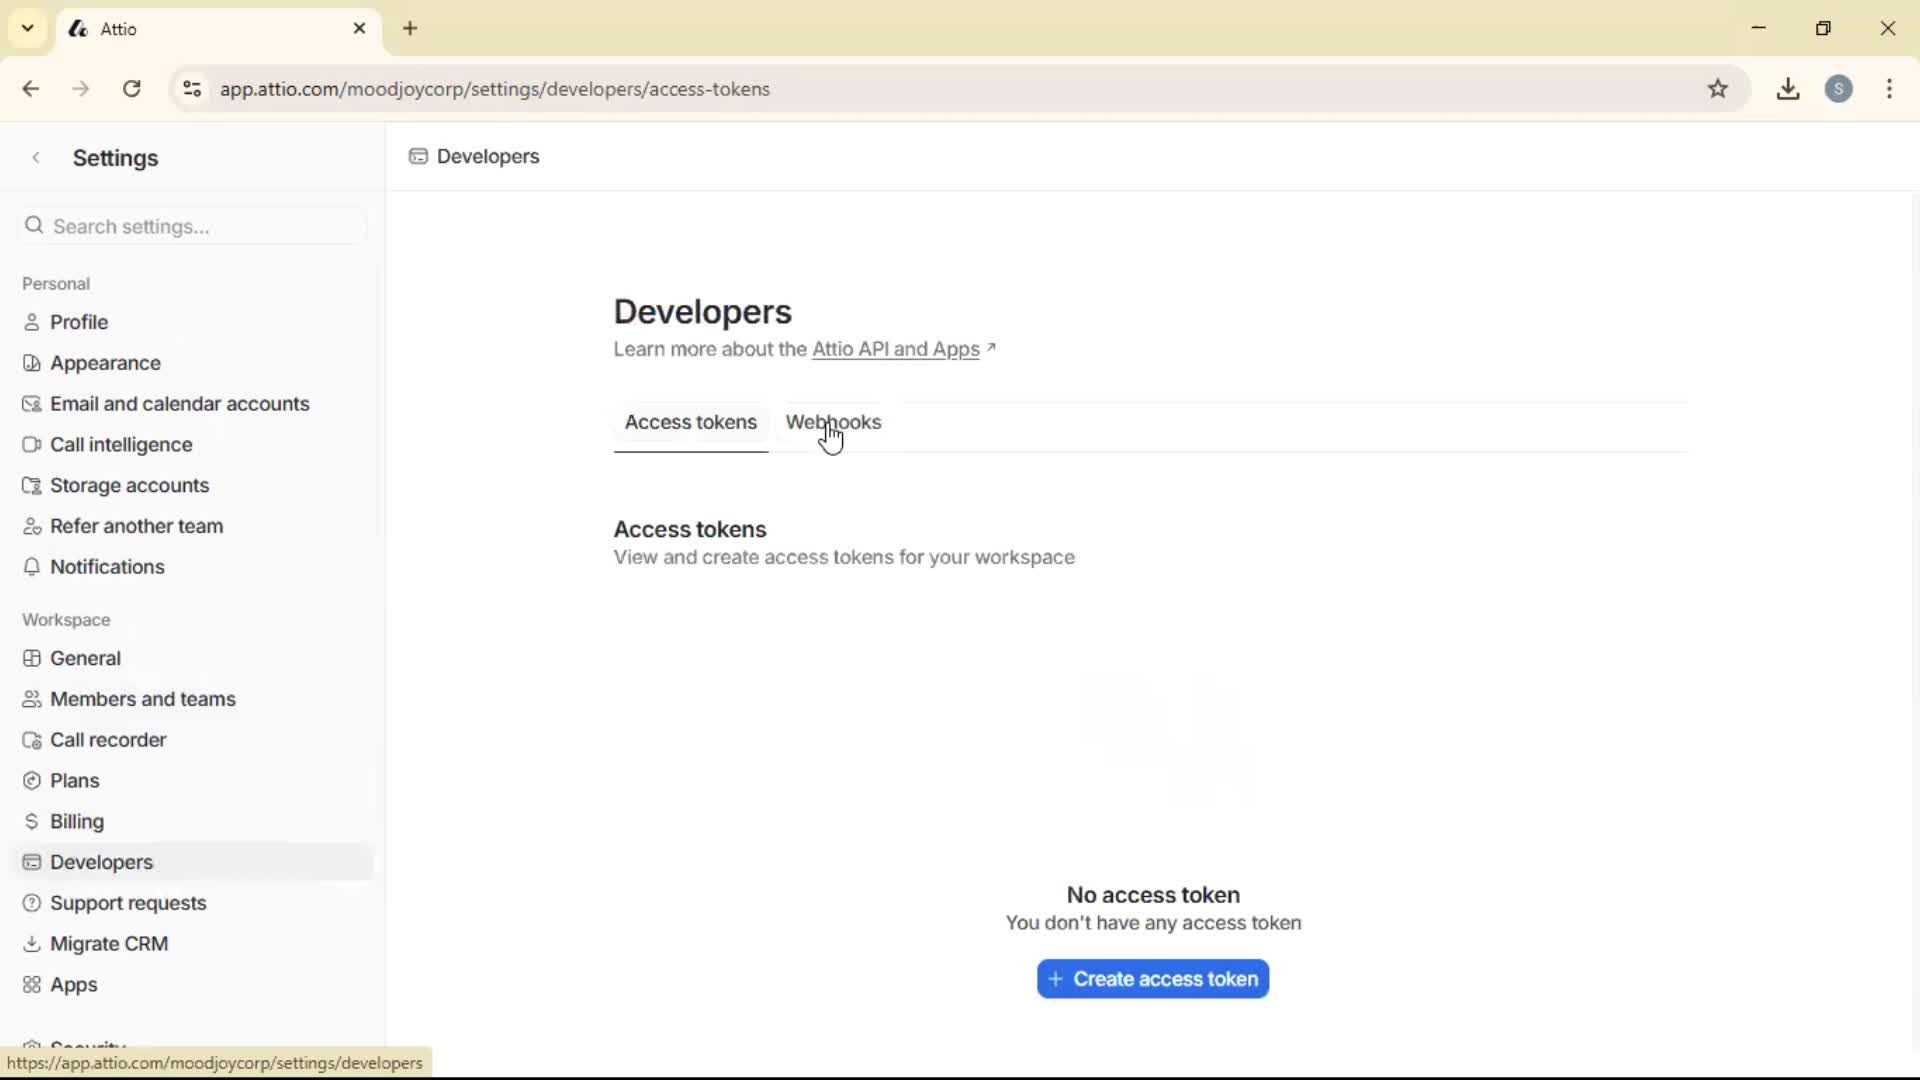Screen dimensions: 1920x1080
Task: Open the Attio API and Apps link
Action: (896, 349)
